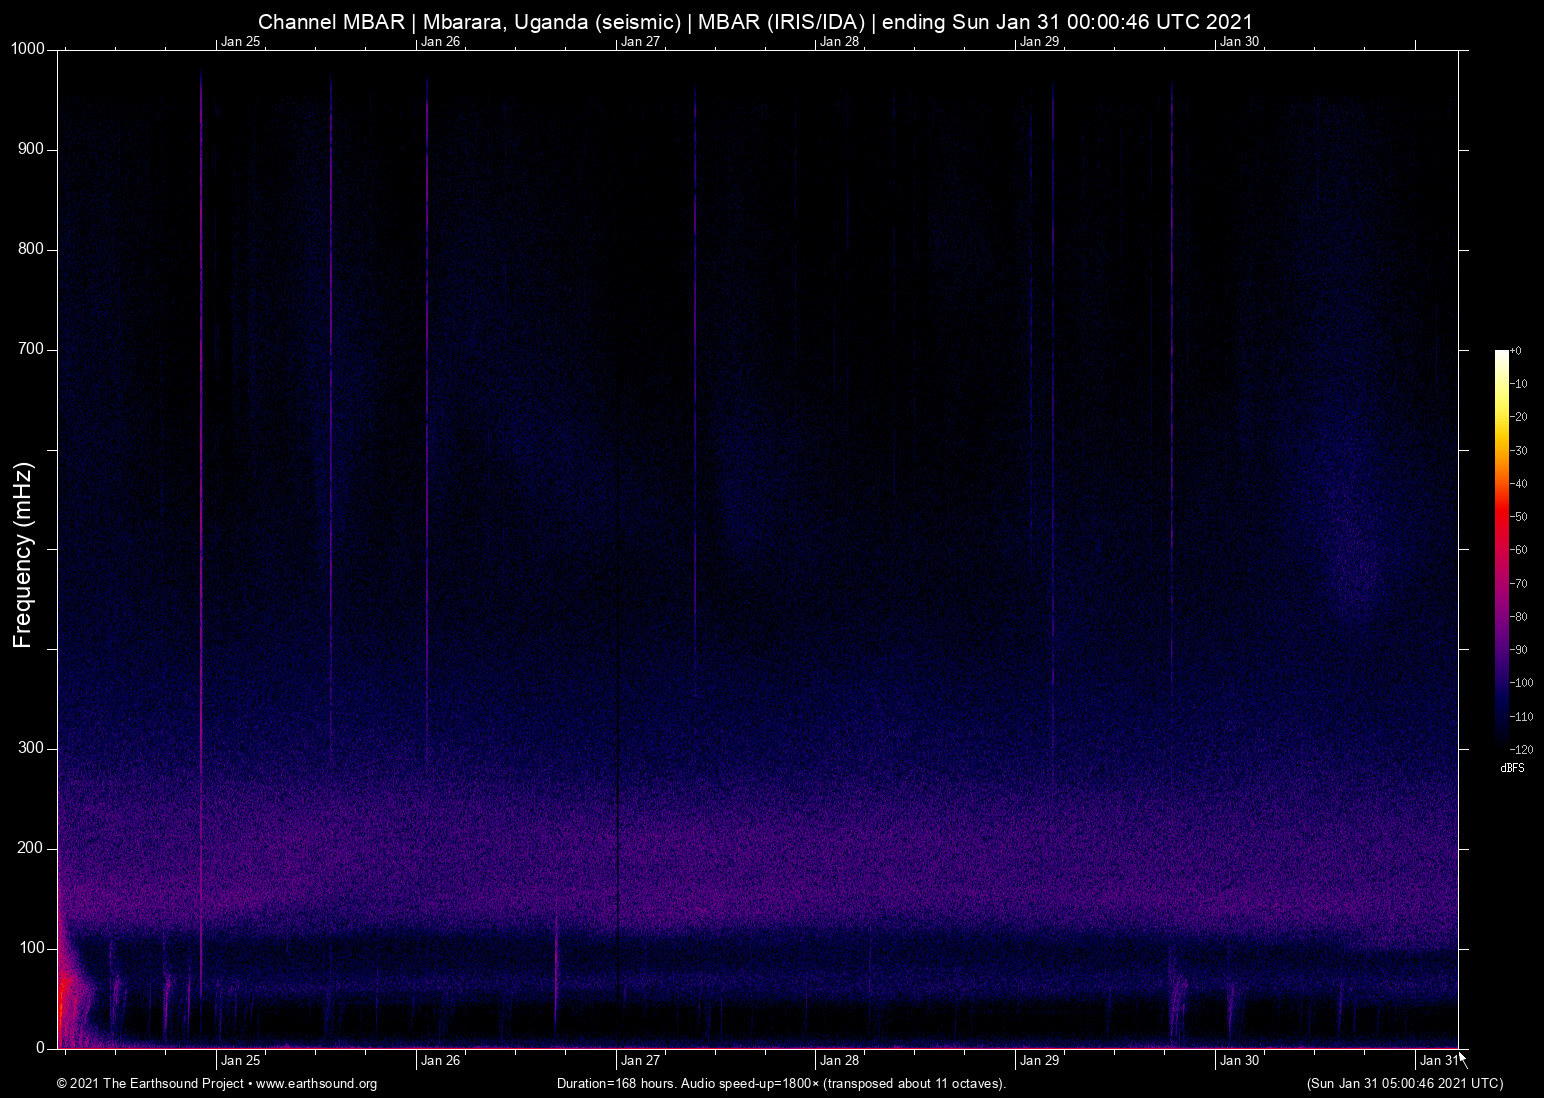
Task: Click the dBFS unit label under the color scale
Action: pyautogui.click(x=1512, y=768)
